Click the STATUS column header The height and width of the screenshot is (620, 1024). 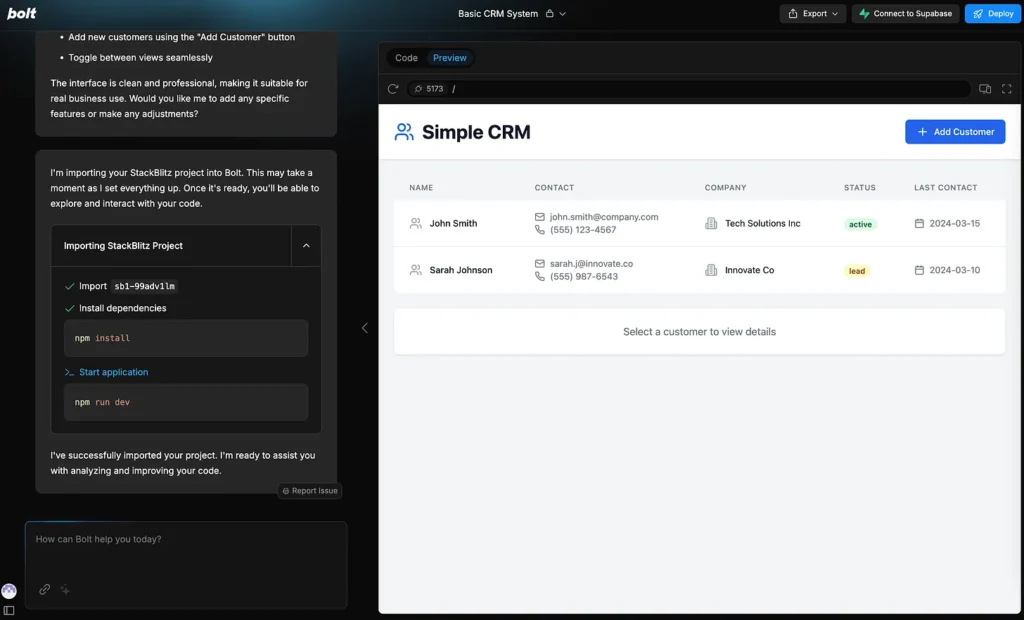859,188
